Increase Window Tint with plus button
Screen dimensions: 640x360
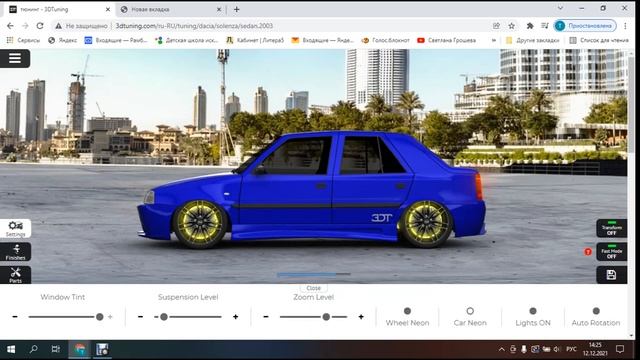(x=110, y=317)
